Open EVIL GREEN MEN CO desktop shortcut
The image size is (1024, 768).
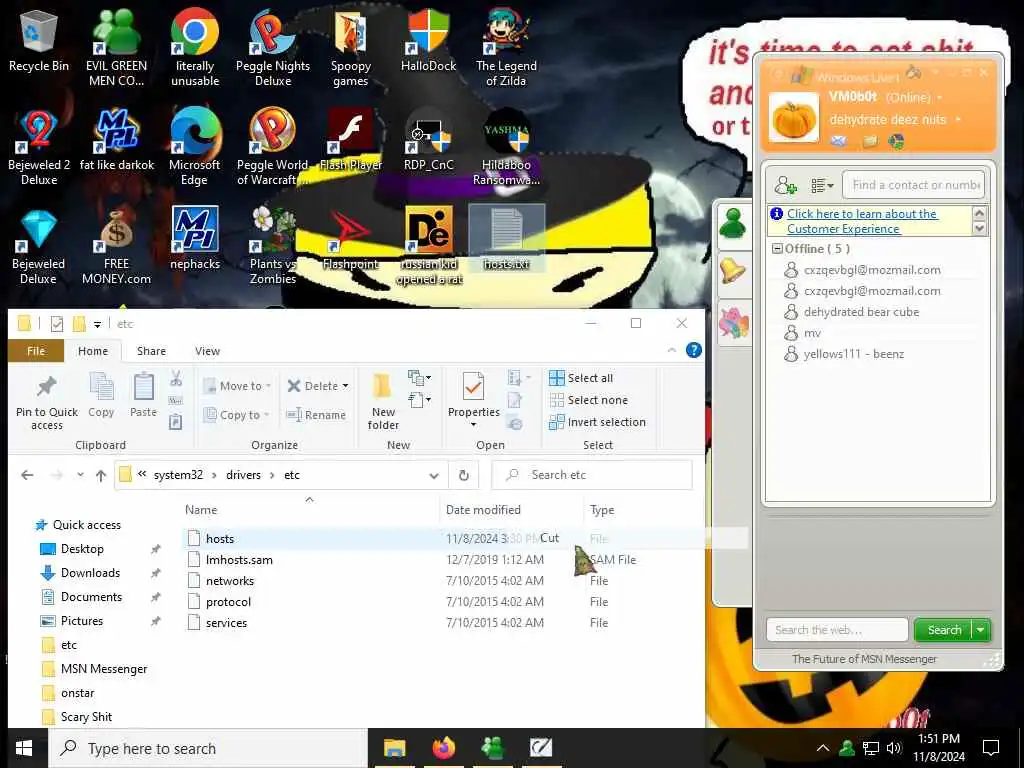pos(116,47)
